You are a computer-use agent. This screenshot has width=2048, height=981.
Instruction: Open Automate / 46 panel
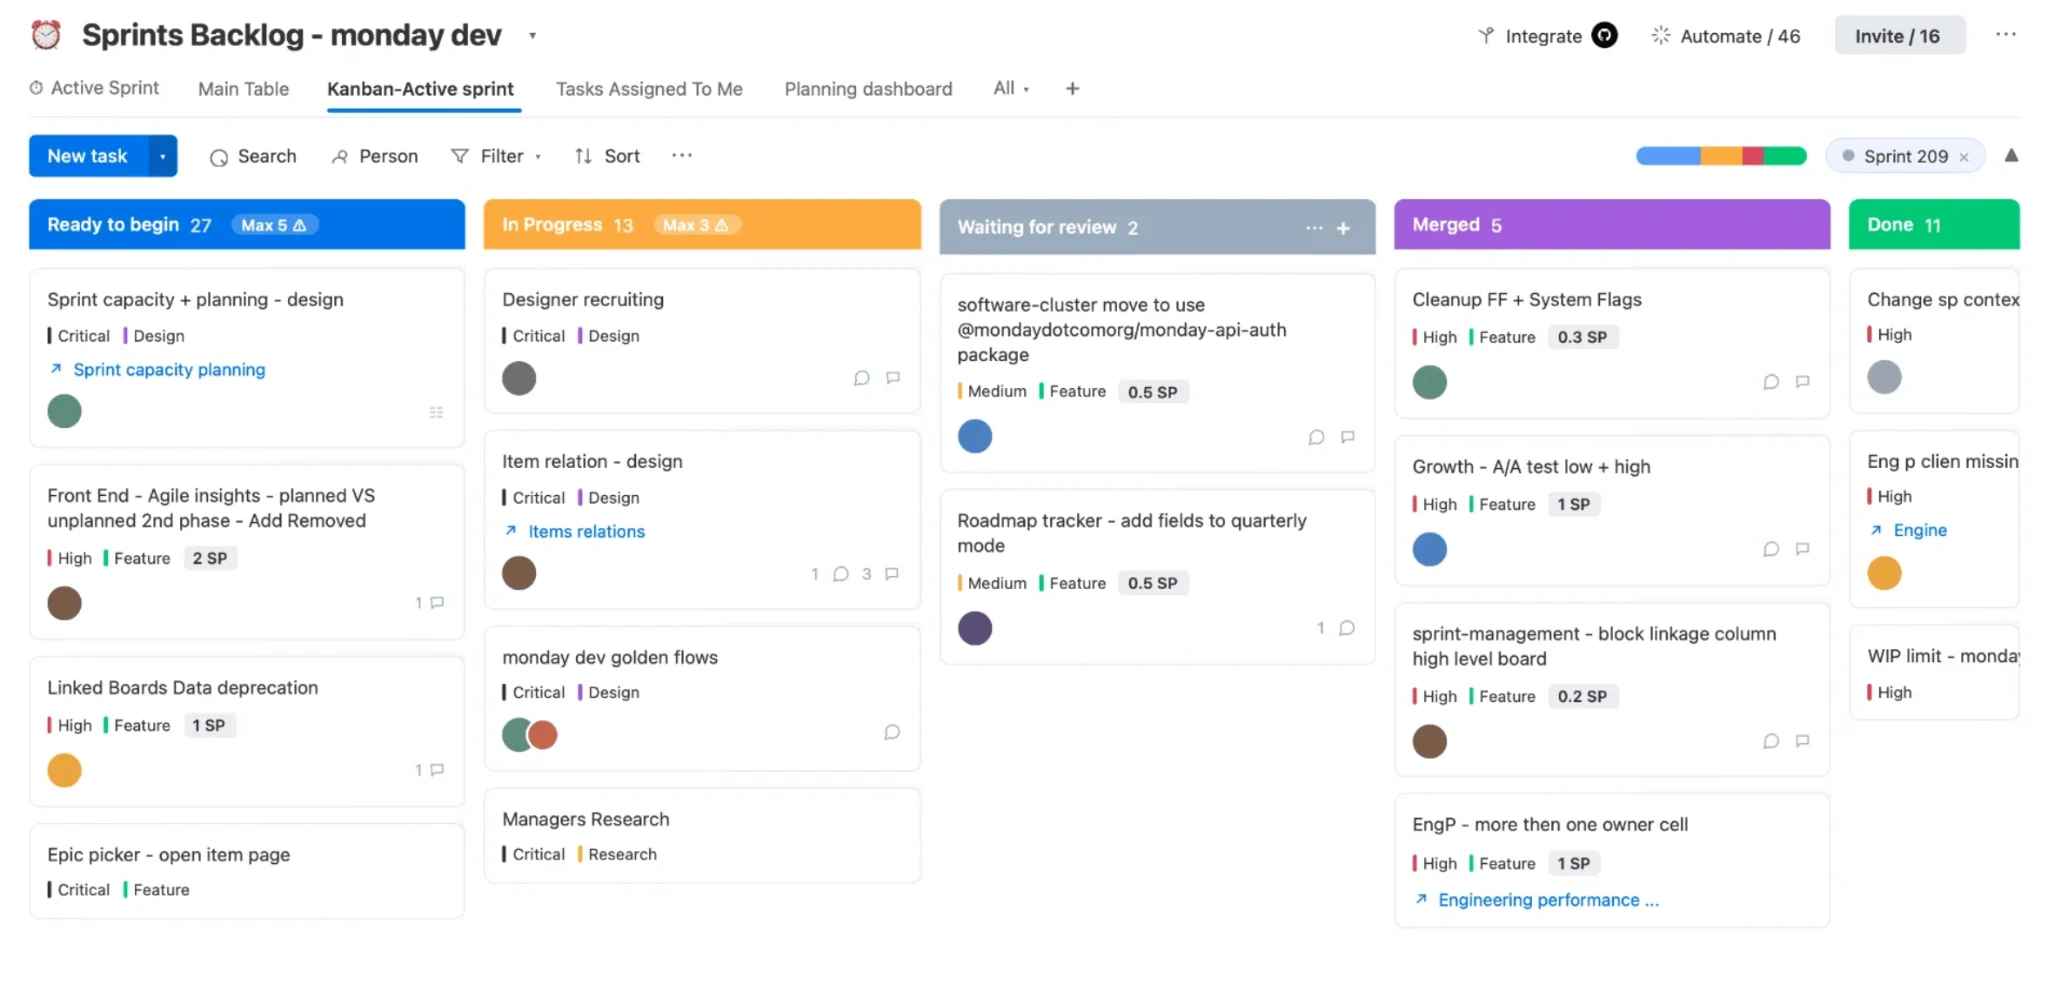click(x=1725, y=36)
